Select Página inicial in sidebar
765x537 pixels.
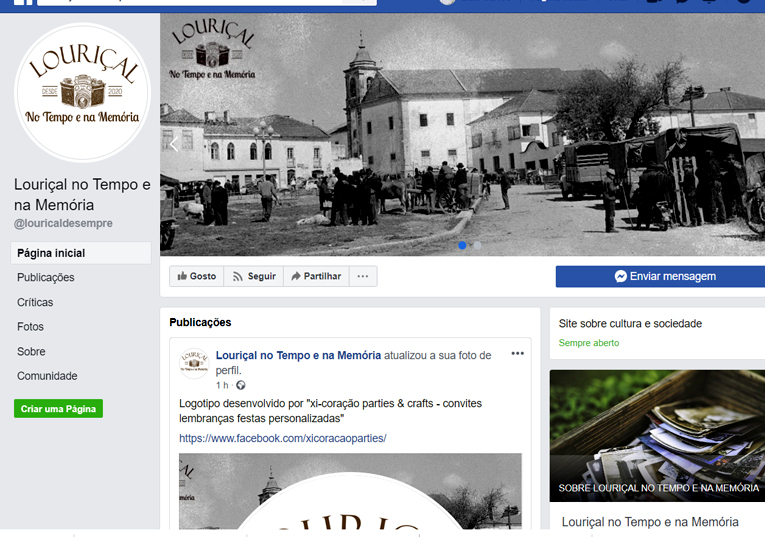pyautogui.click(x=81, y=253)
